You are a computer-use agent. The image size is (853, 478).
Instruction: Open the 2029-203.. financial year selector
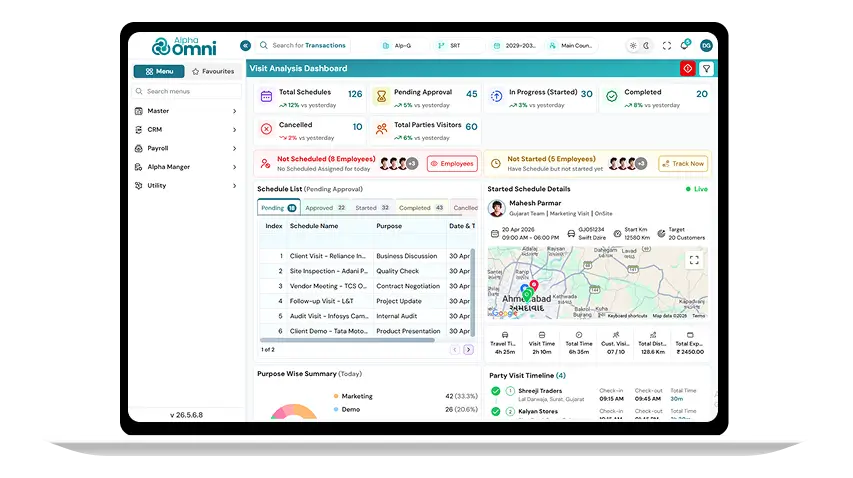click(x=515, y=46)
